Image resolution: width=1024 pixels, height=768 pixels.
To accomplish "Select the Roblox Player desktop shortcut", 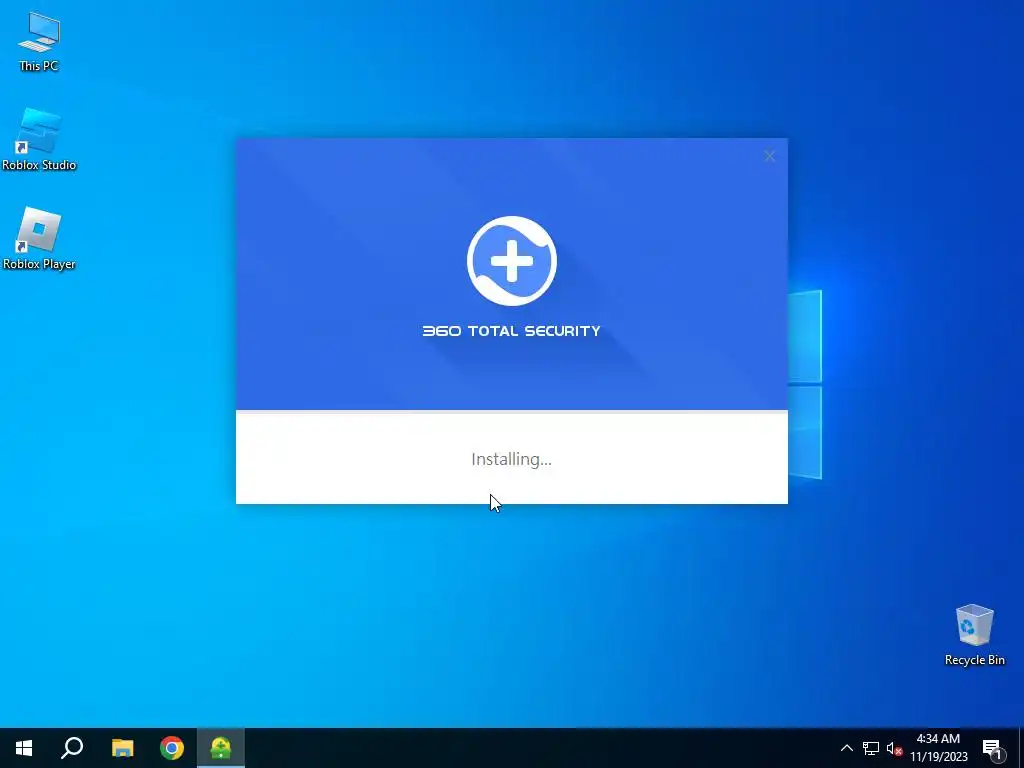I will pyautogui.click(x=39, y=238).
